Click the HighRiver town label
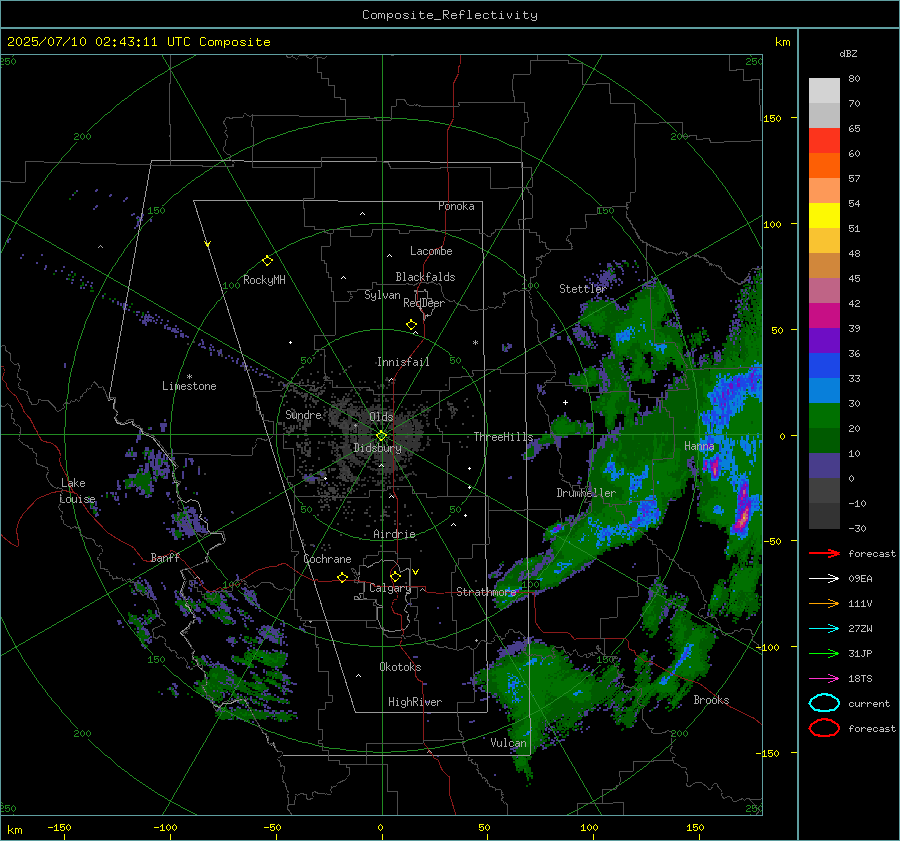The width and height of the screenshot is (900, 841). pos(415,702)
